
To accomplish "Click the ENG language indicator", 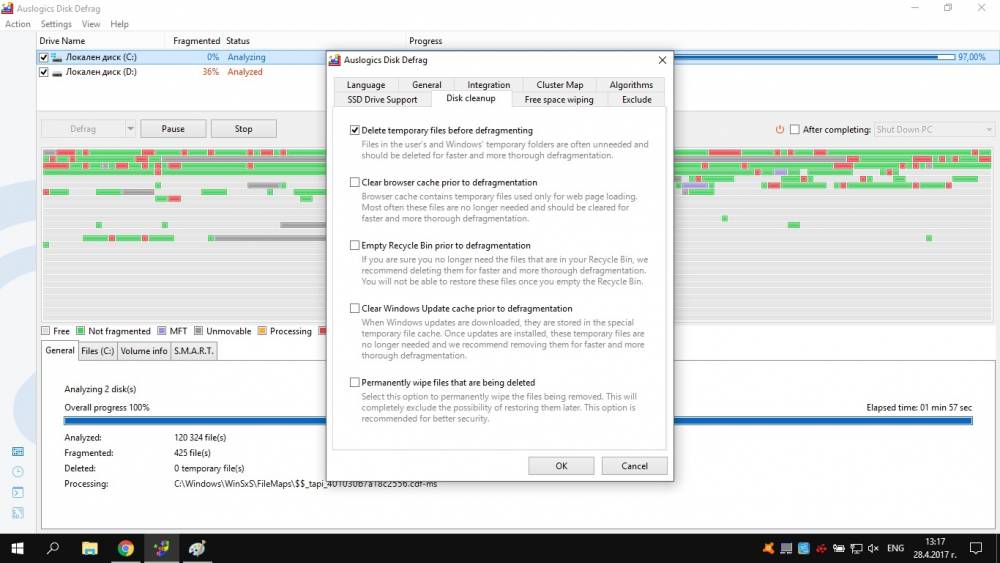I will (895, 548).
